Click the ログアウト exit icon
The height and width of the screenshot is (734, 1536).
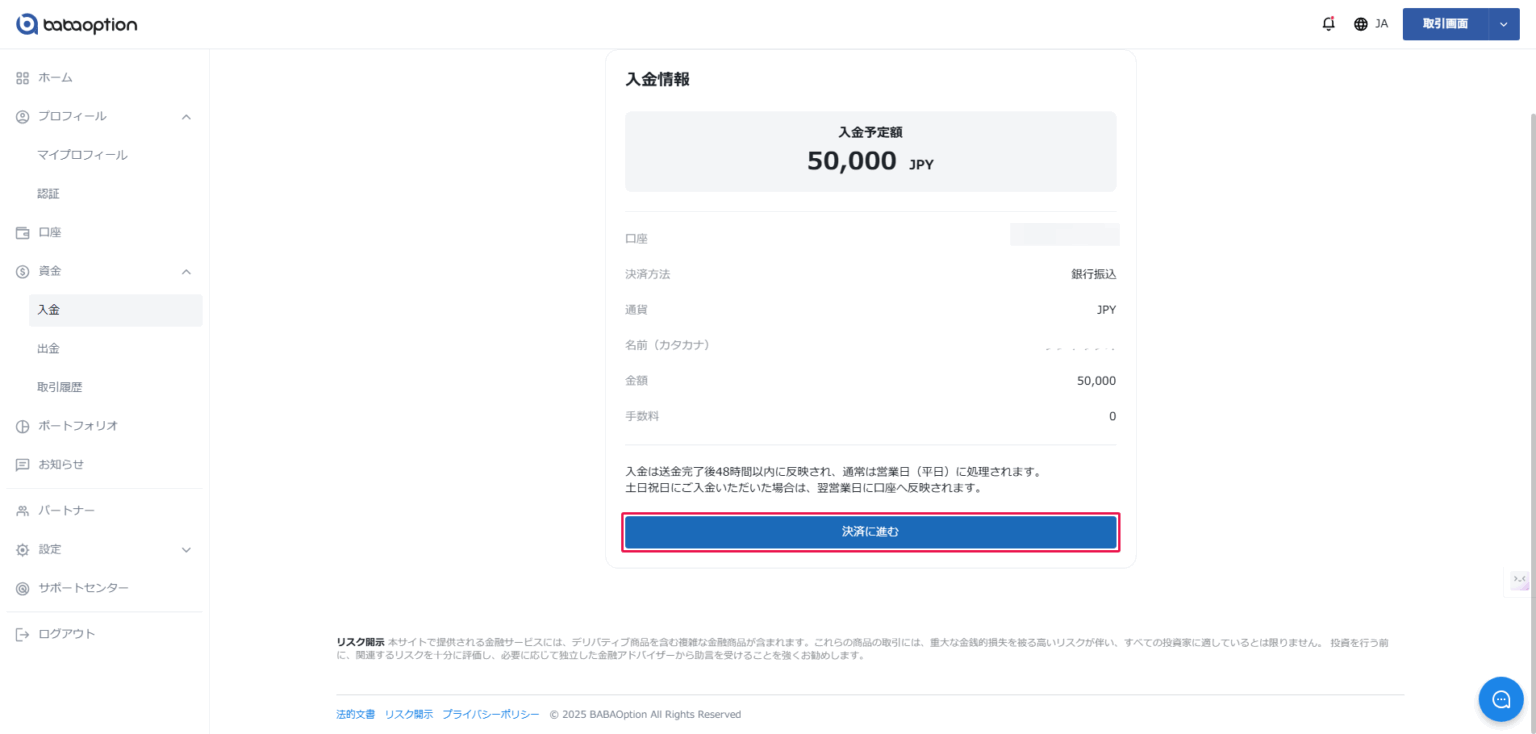pos(23,634)
